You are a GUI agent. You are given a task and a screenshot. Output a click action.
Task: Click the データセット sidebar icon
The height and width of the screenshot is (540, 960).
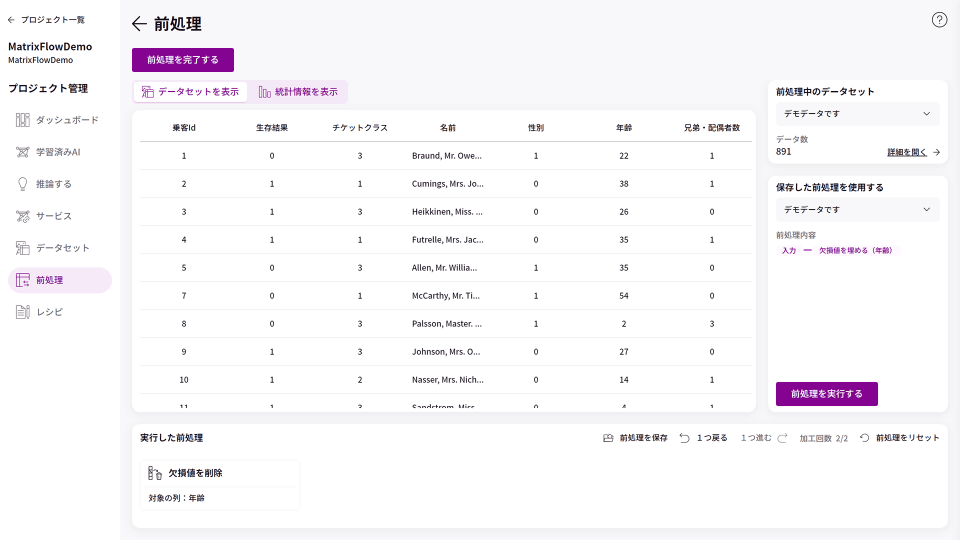tap(23, 248)
